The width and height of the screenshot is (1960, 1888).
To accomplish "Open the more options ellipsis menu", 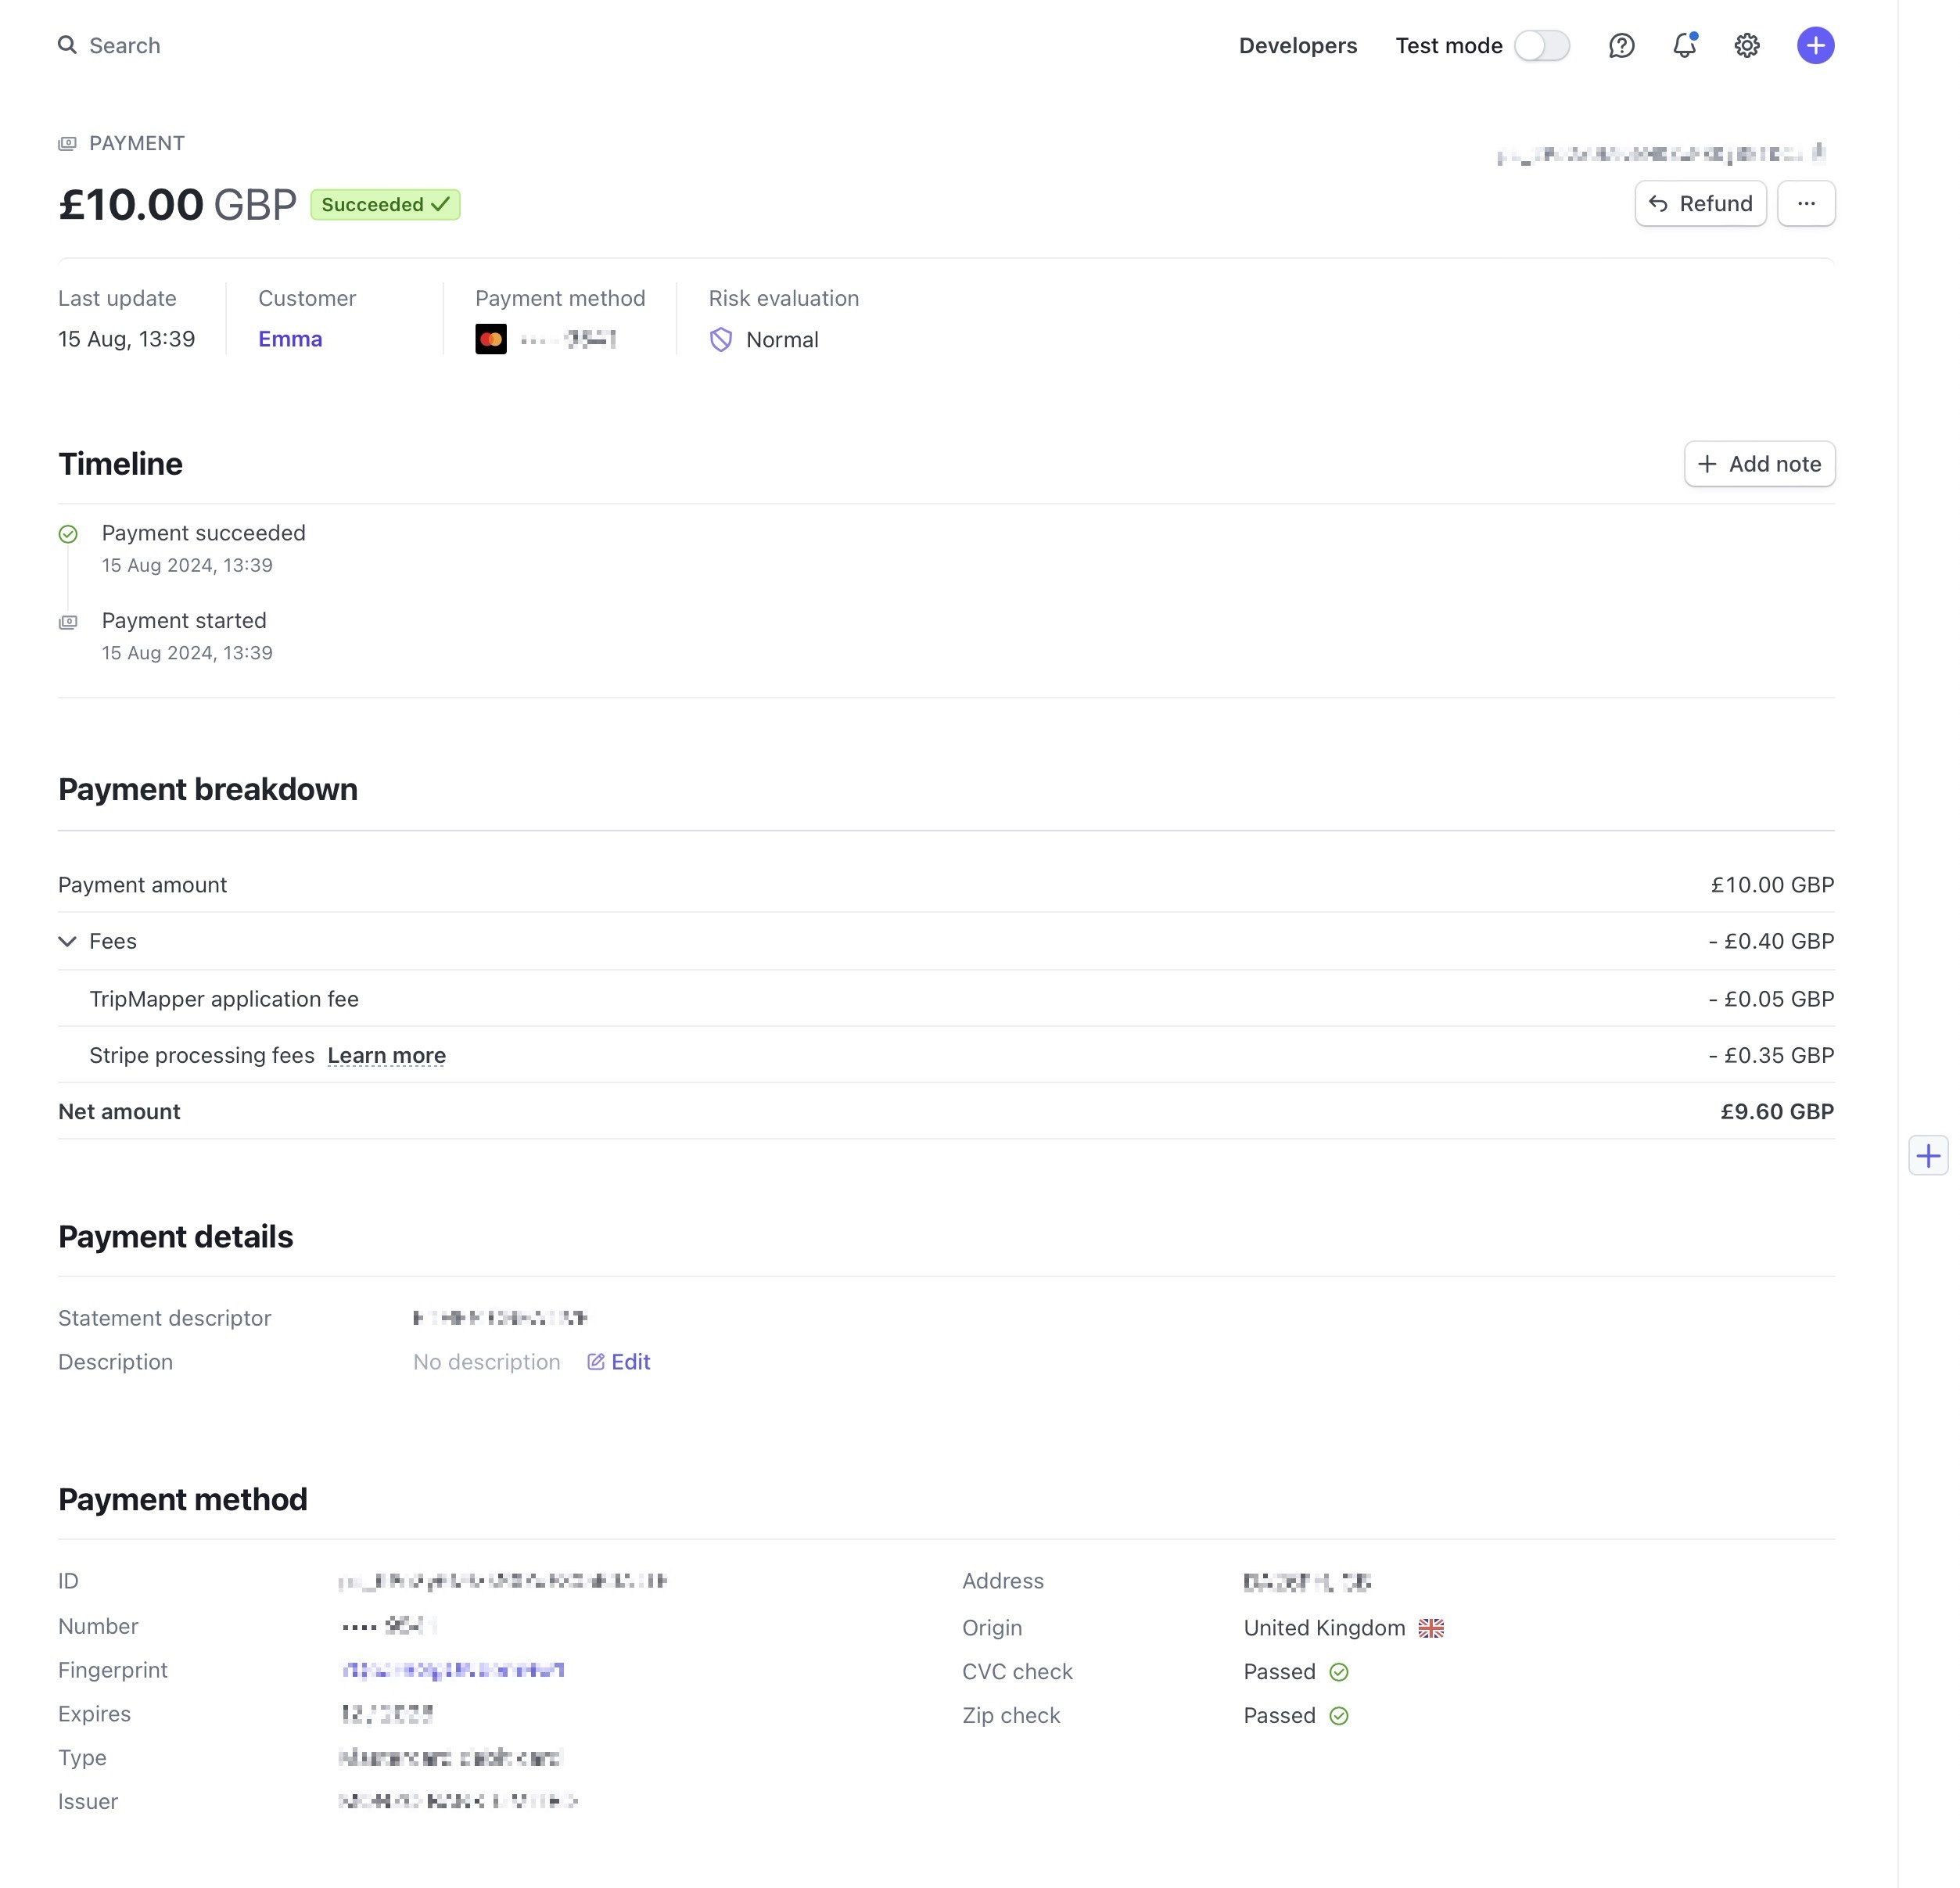I will [x=1805, y=204].
